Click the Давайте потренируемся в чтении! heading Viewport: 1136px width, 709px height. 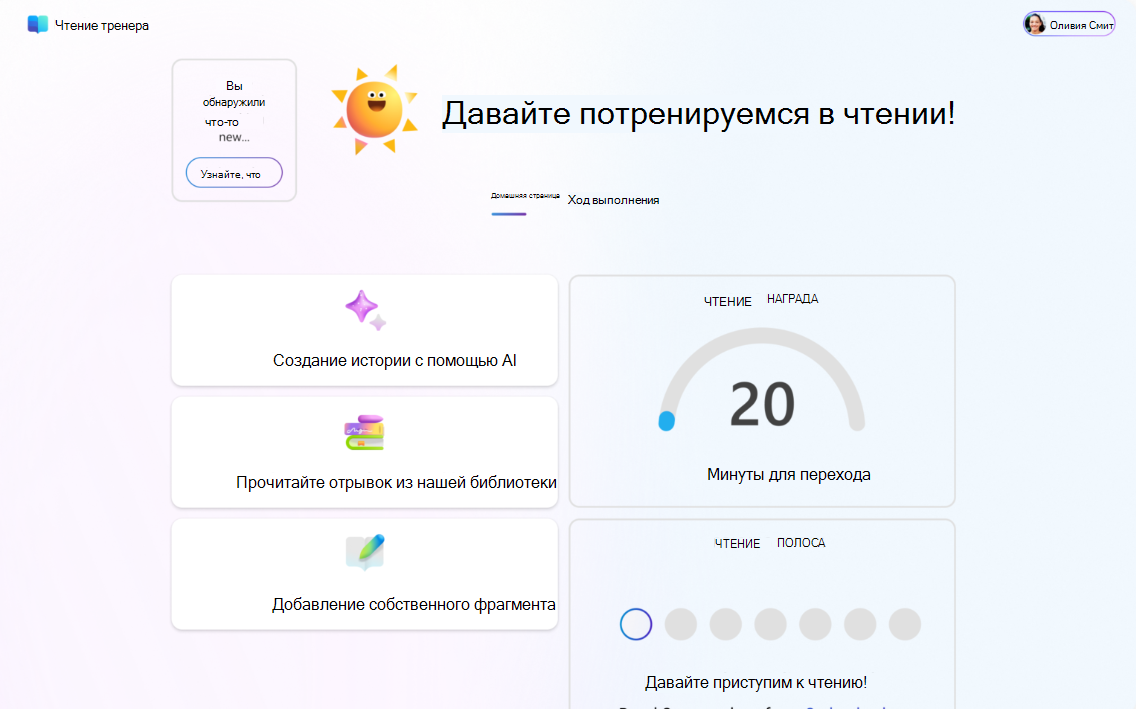pos(698,114)
